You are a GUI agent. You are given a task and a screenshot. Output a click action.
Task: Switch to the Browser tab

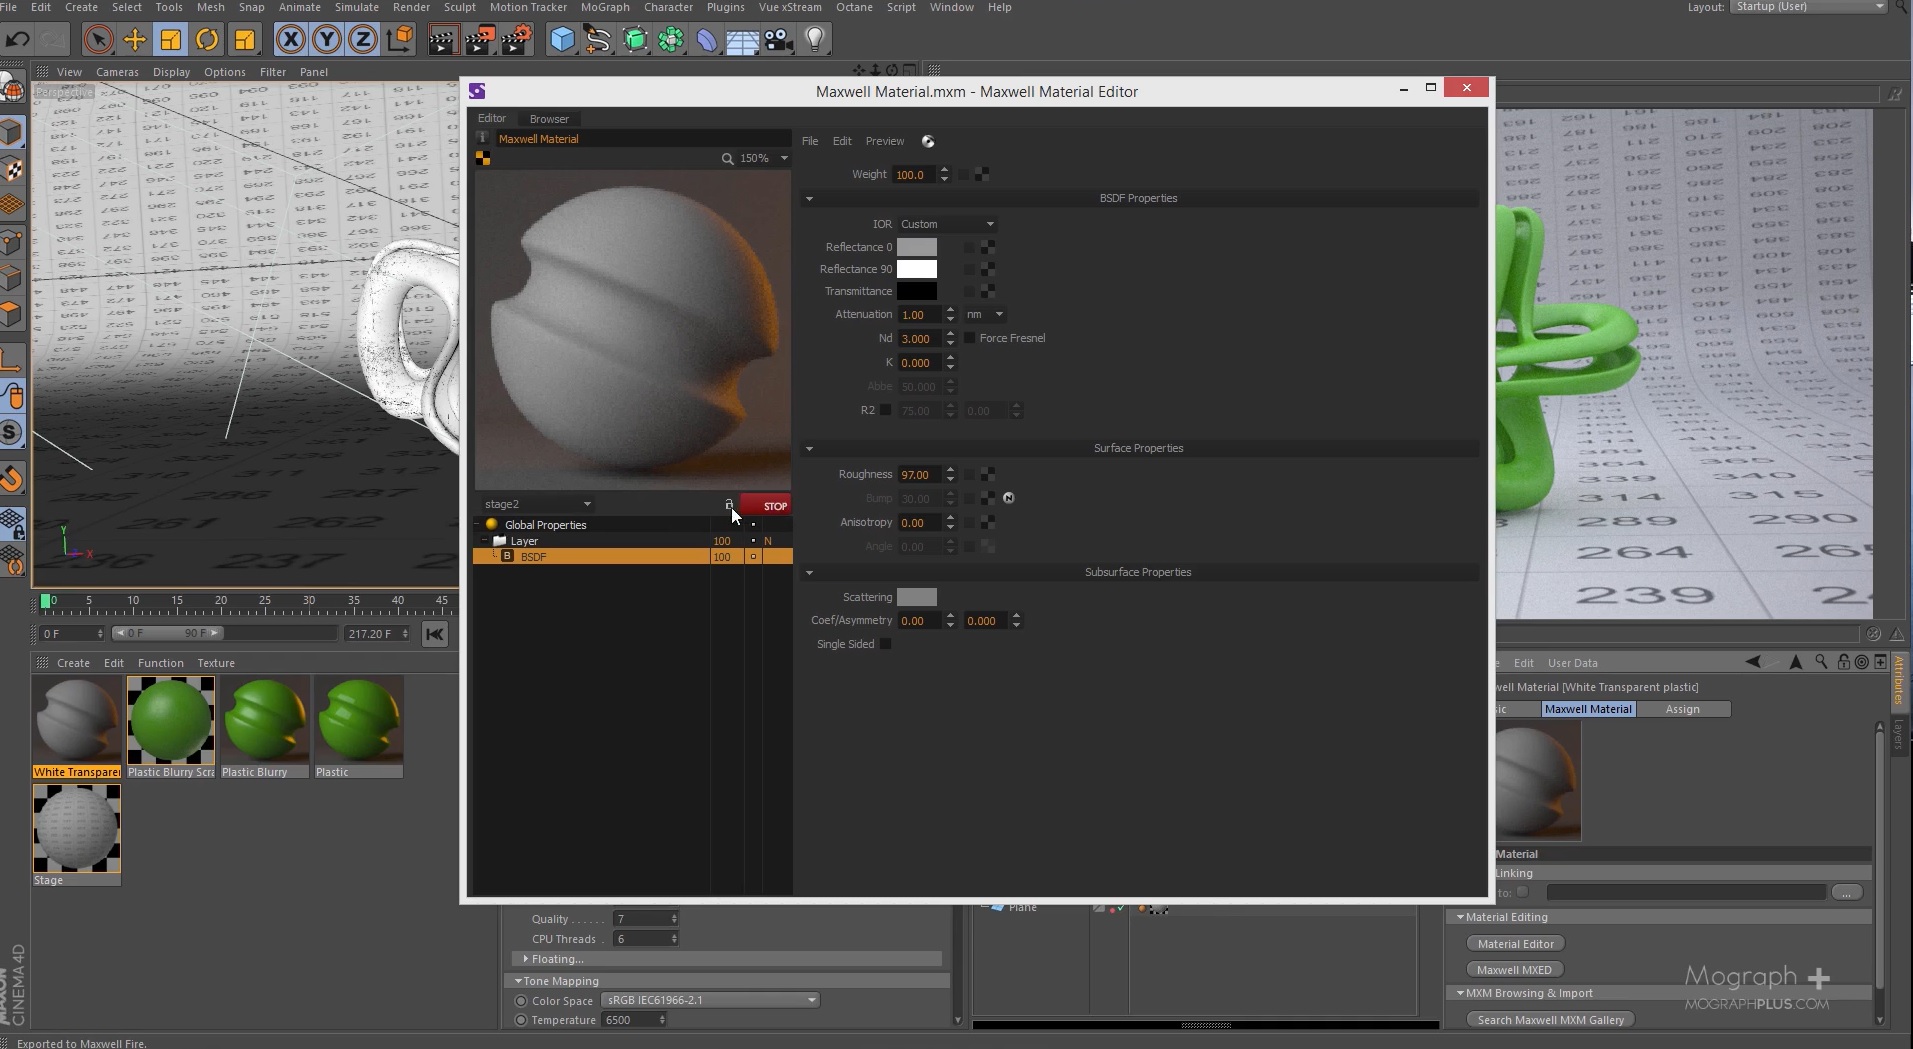click(x=549, y=118)
